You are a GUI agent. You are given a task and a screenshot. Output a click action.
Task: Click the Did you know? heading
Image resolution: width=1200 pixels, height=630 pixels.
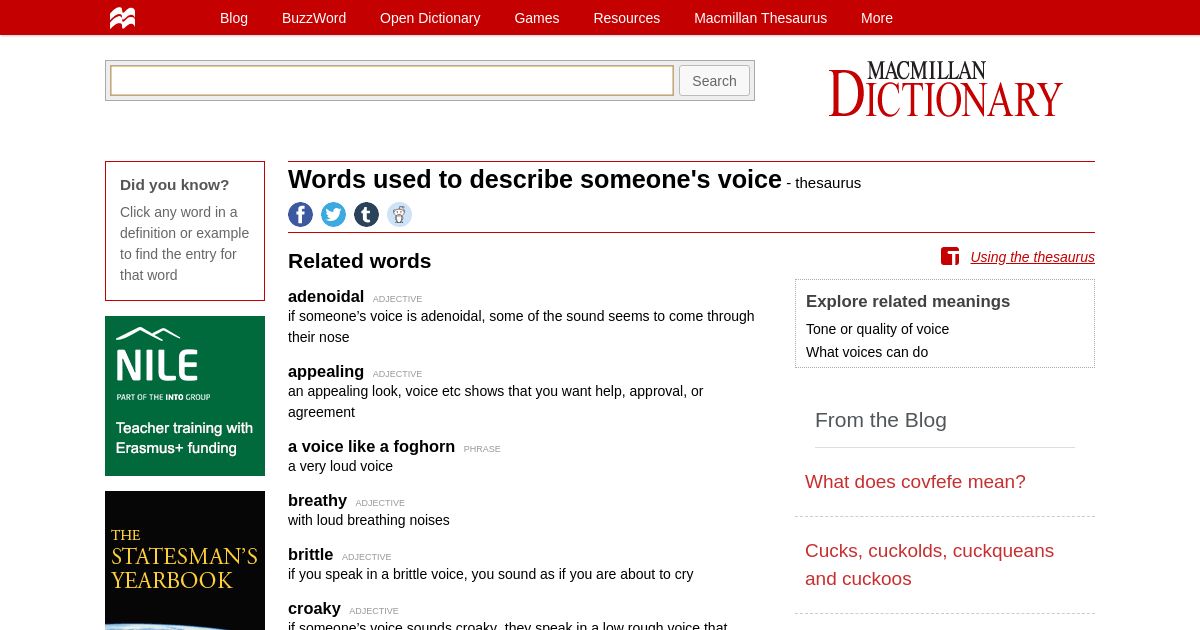click(175, 185)
